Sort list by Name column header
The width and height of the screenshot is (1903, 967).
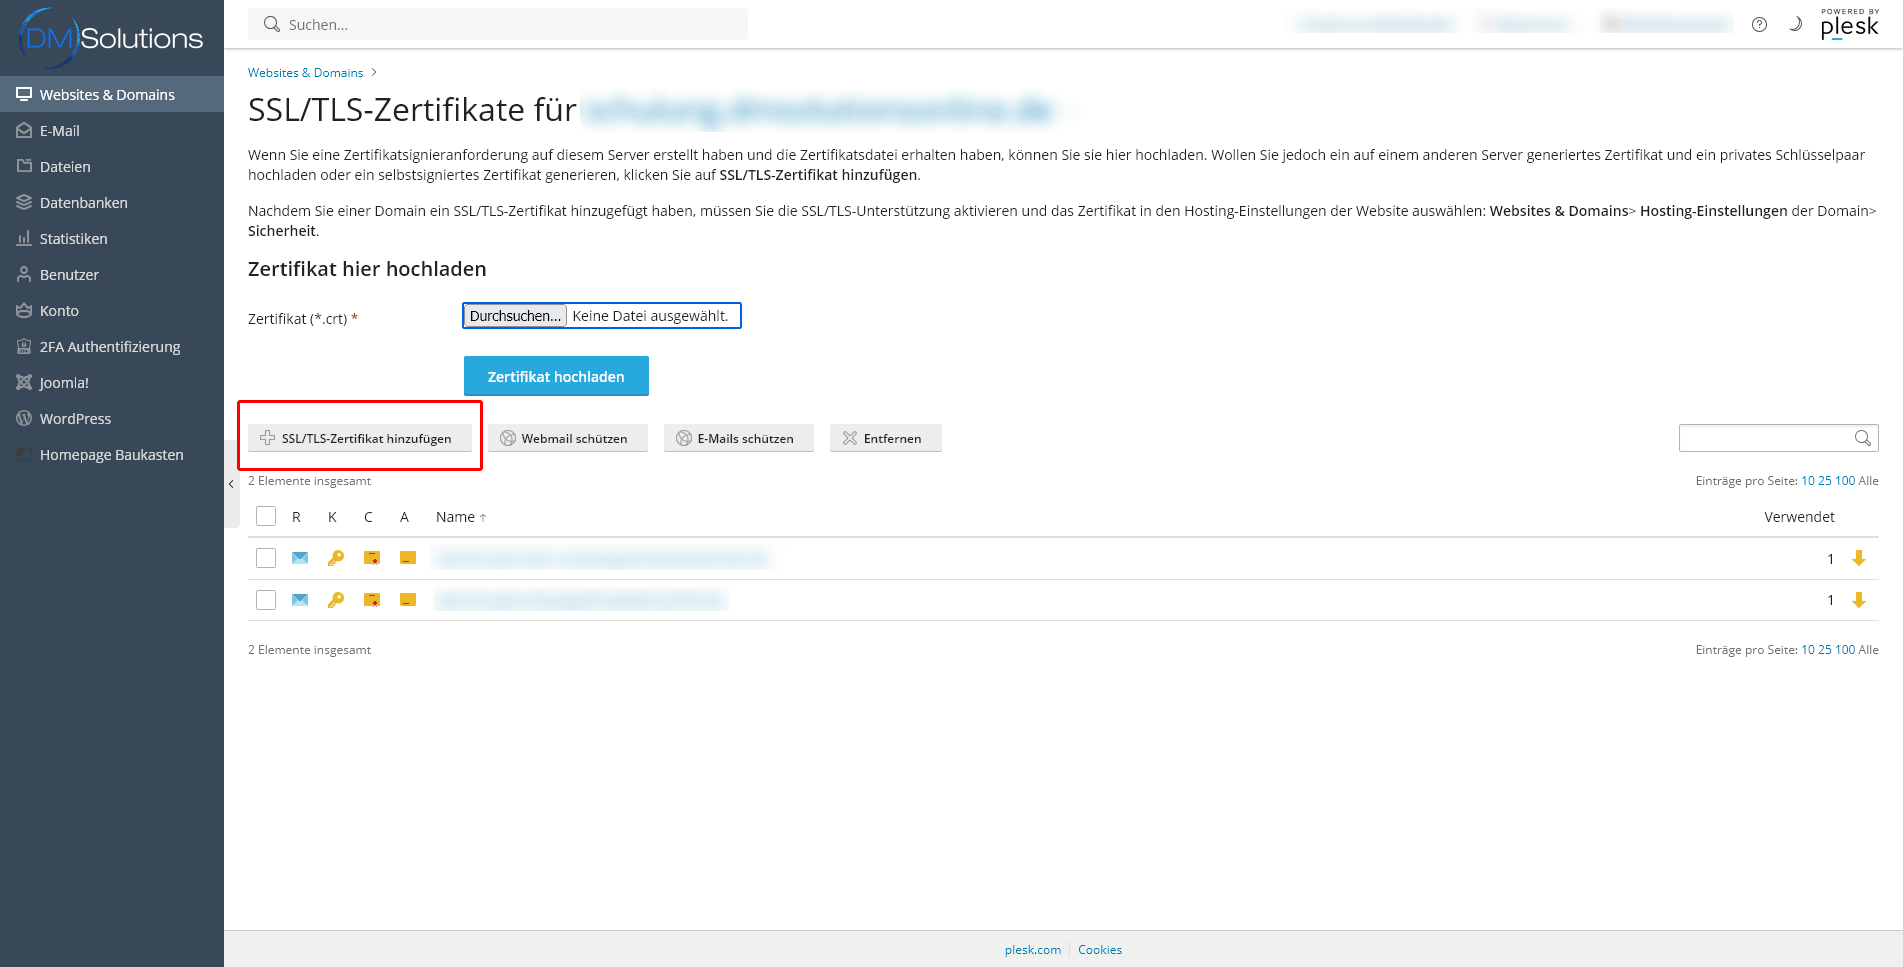click(x=455, y=517)
